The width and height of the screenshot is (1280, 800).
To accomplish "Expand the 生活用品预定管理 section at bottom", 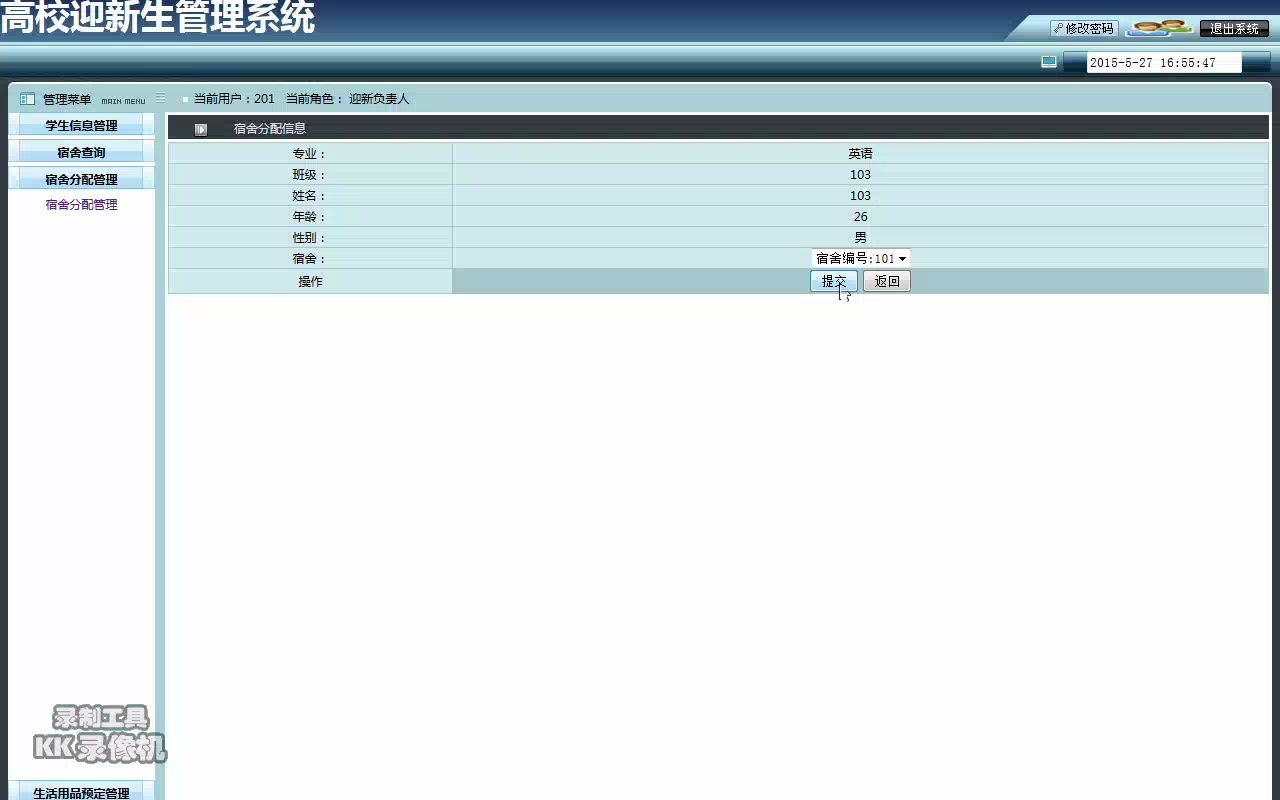I will pos(80,791).
